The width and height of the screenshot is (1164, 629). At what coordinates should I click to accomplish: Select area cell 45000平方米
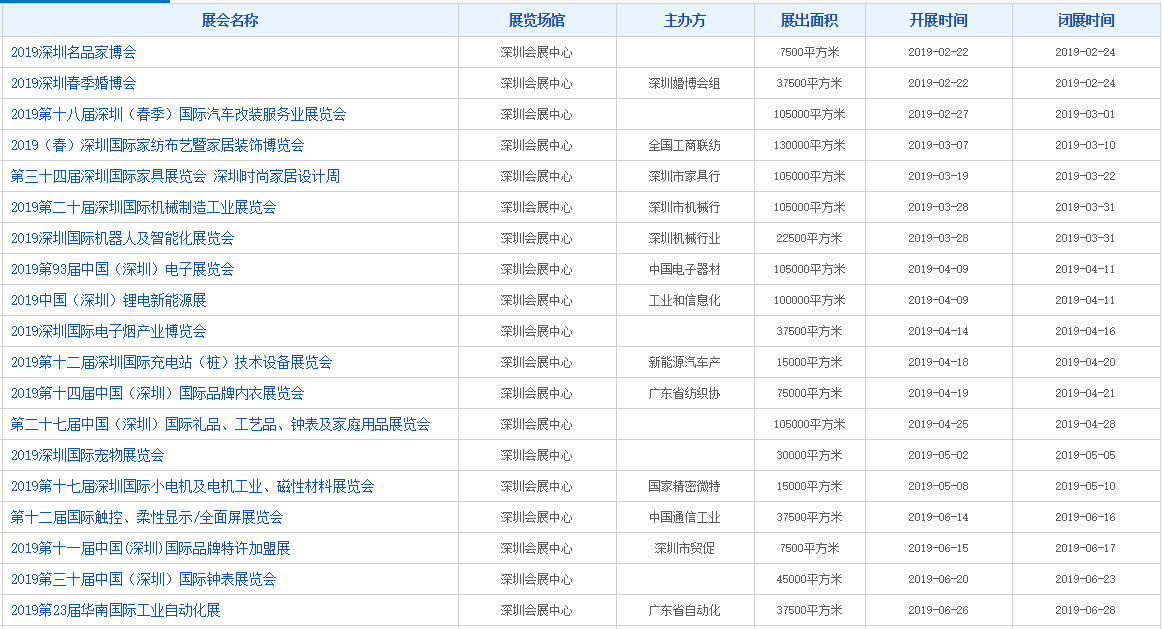(809, 579)
